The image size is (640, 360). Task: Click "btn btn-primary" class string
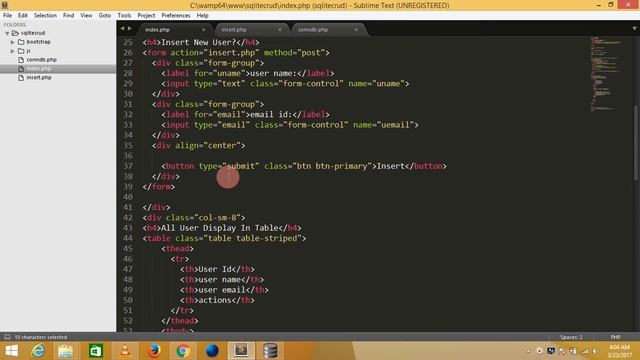click(332, 166)
